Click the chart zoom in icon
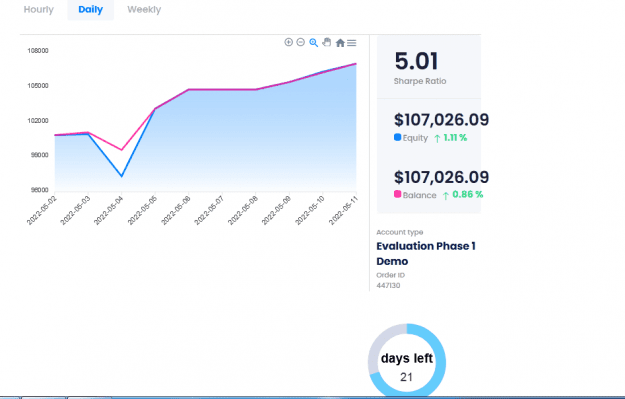The height and width of the screenshot is (399, 625). pos(289,42)
